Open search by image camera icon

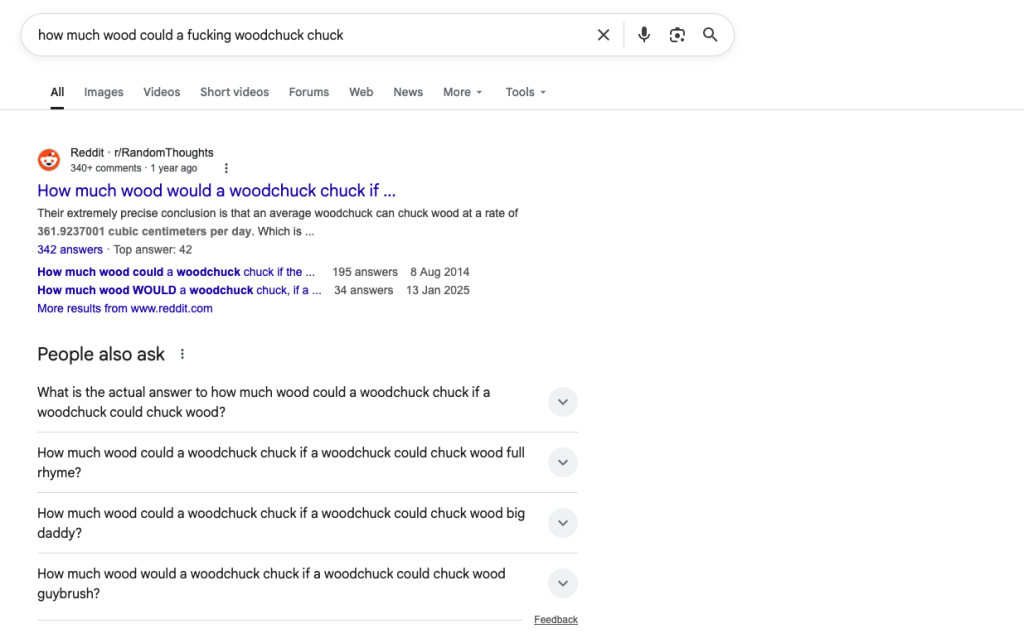(x=677, y=35)
